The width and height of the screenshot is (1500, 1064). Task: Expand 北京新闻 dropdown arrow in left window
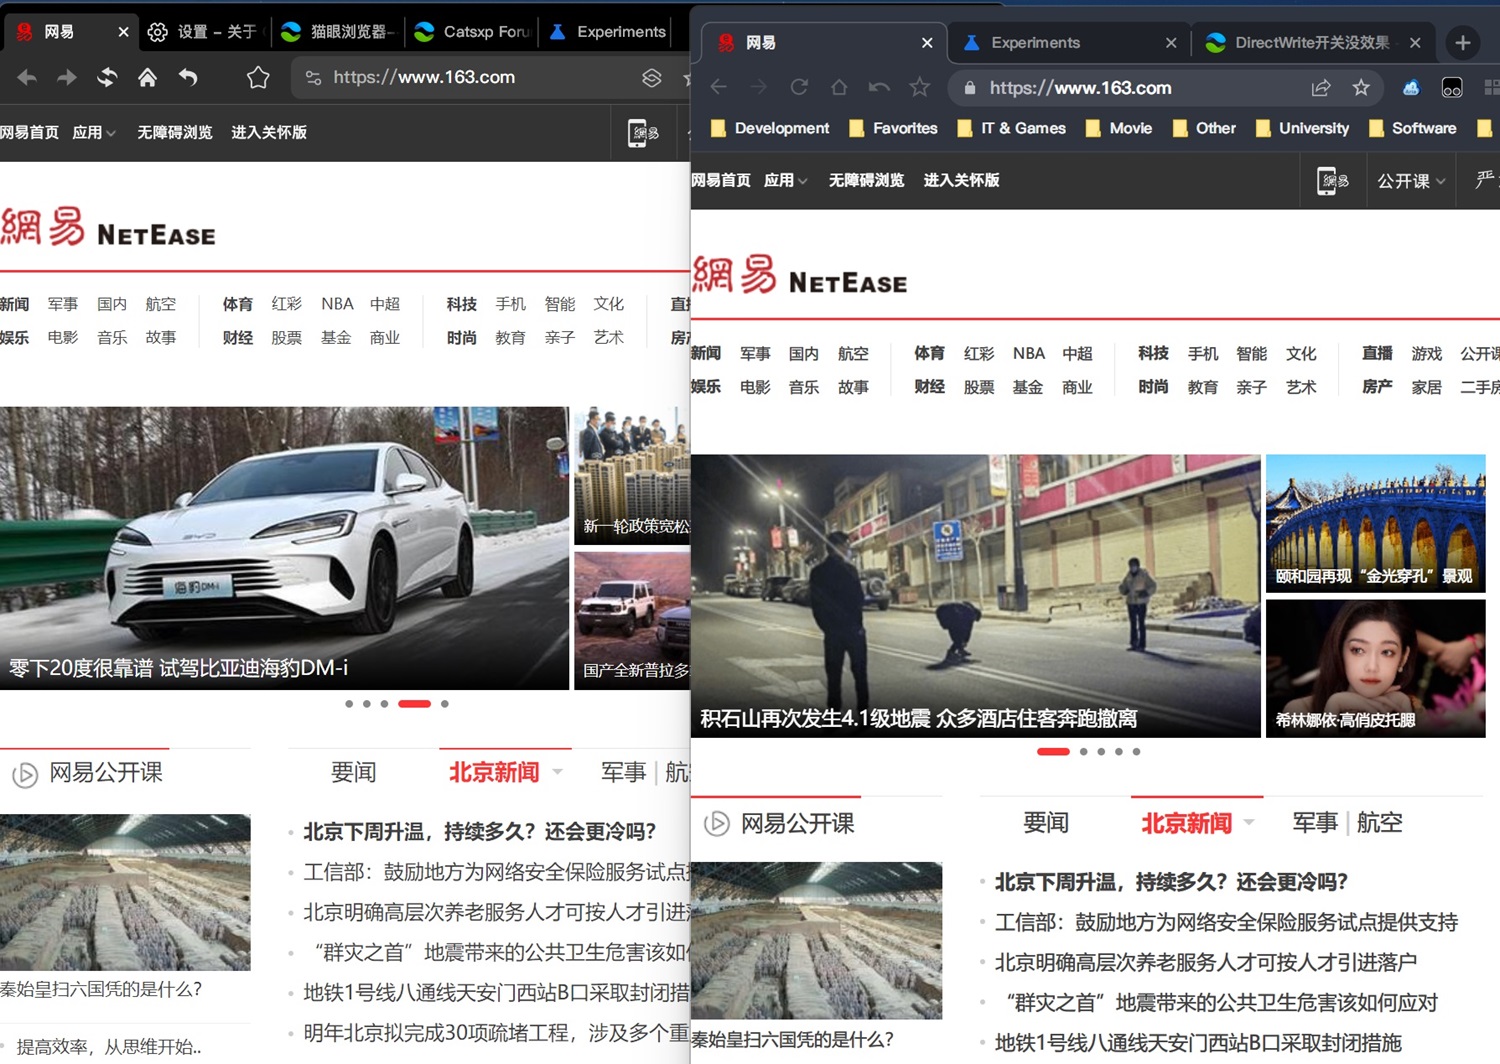[x=557, y=772]
